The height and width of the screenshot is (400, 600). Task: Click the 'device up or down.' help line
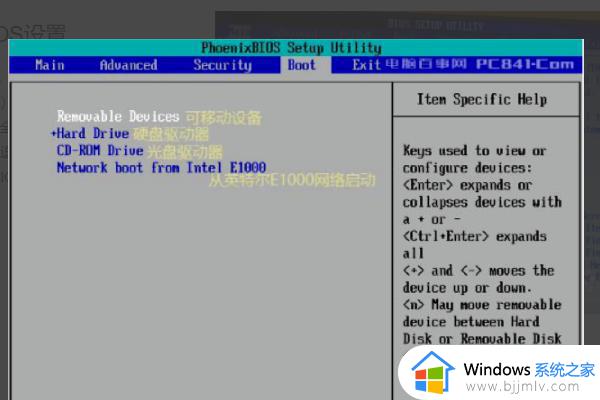(x=467, y=287)
